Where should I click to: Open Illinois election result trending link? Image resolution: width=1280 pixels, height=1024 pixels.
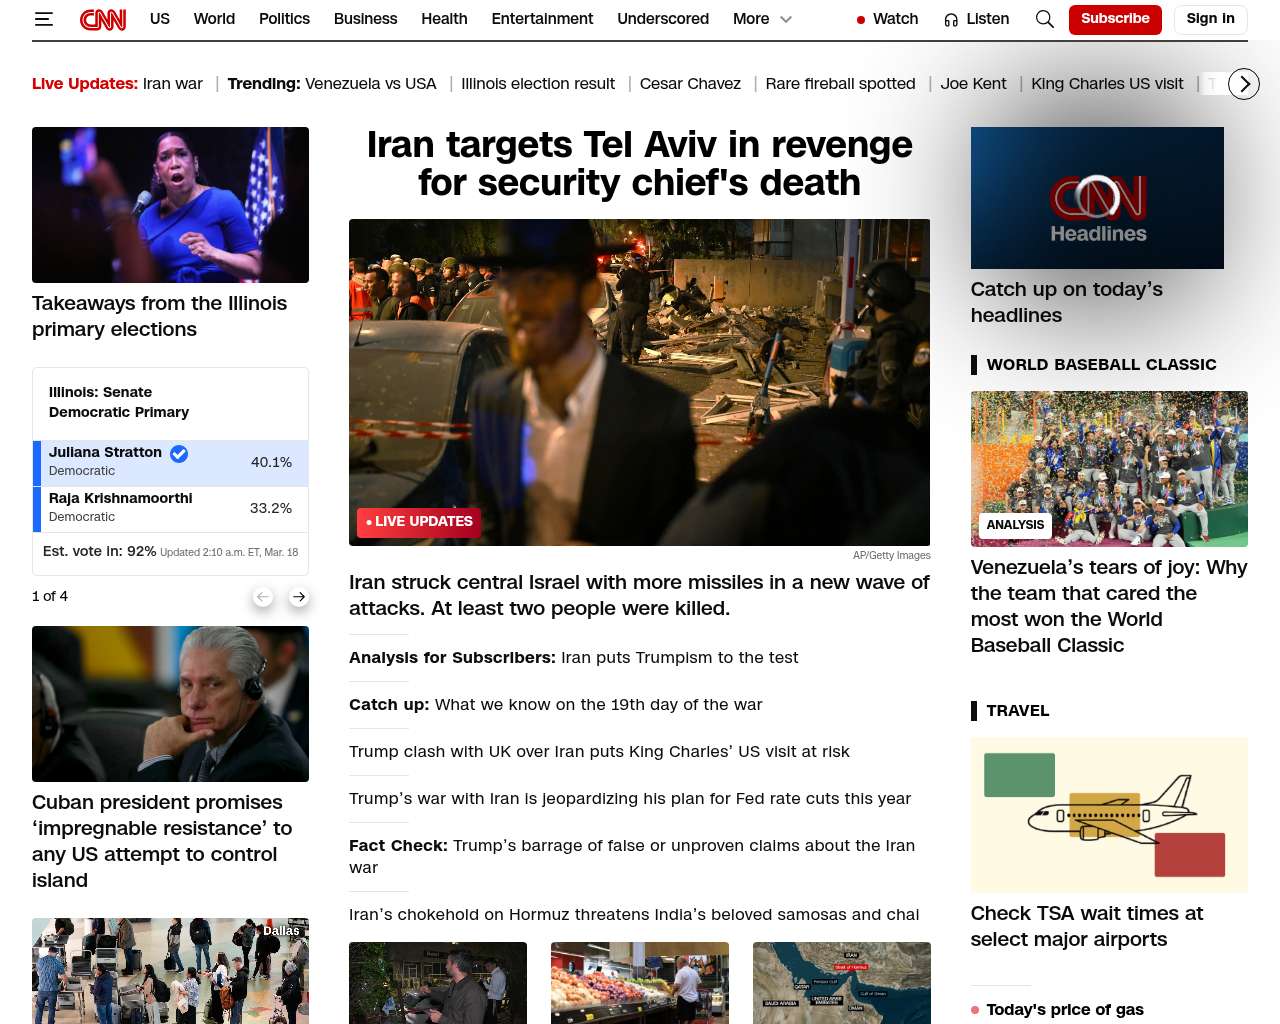(x=538, y=84)
